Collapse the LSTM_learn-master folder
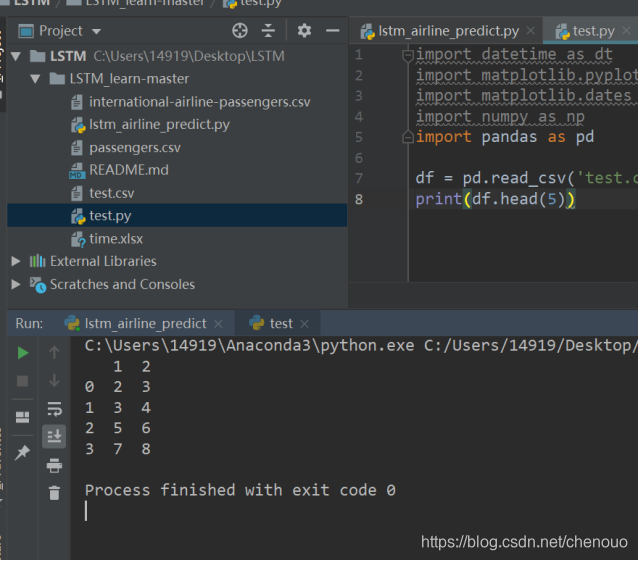The image size is (638, 561). pyautogui.click(x=35, y=79)
